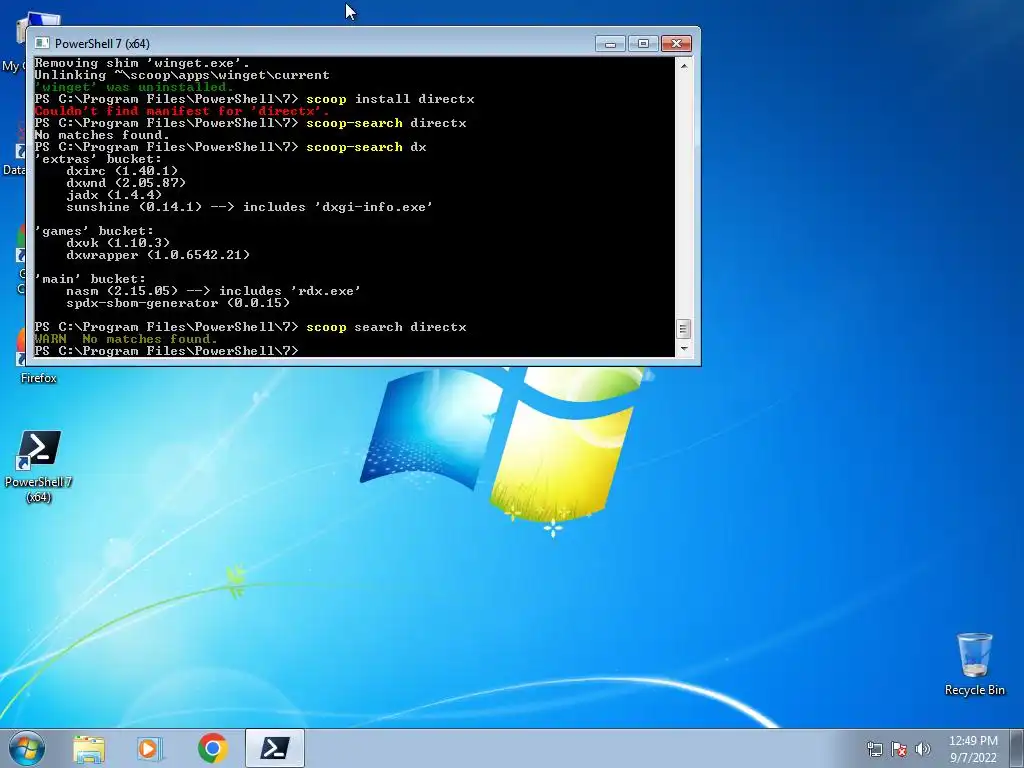Click the 'scoop search directx' command
1024x768 pixels.
coord(386,327)
